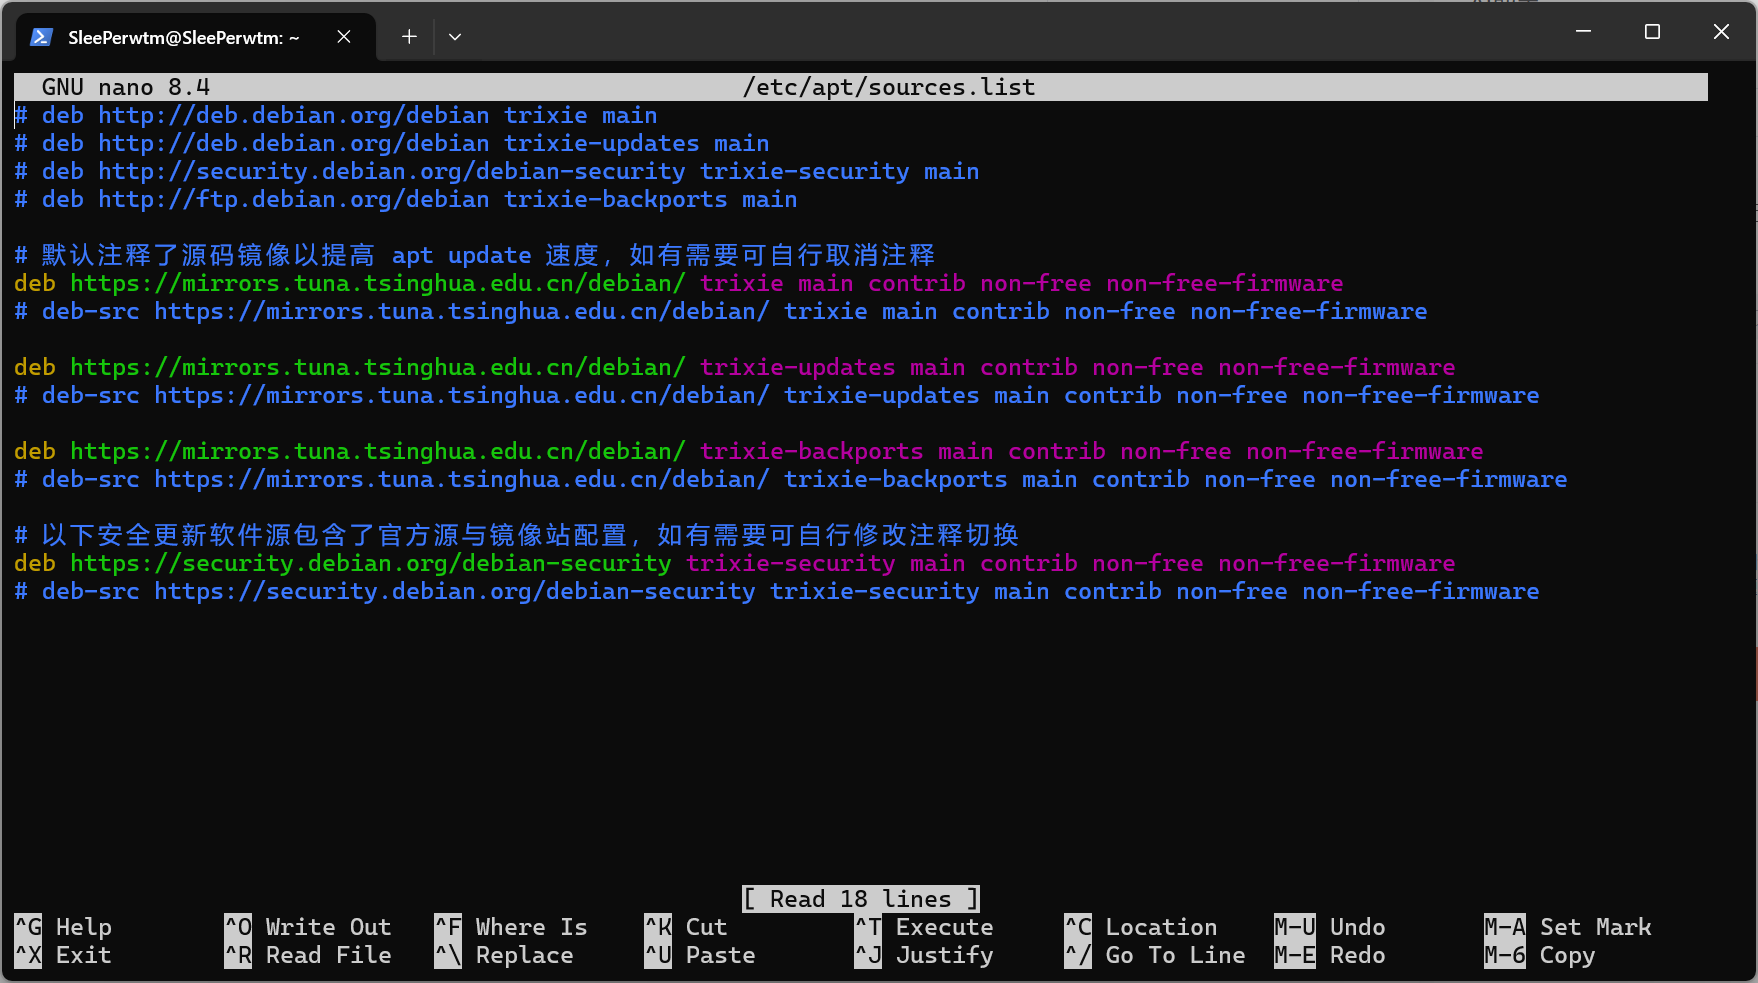
Task: Click the ^T Execute shortcut
Action: point(924,927)
